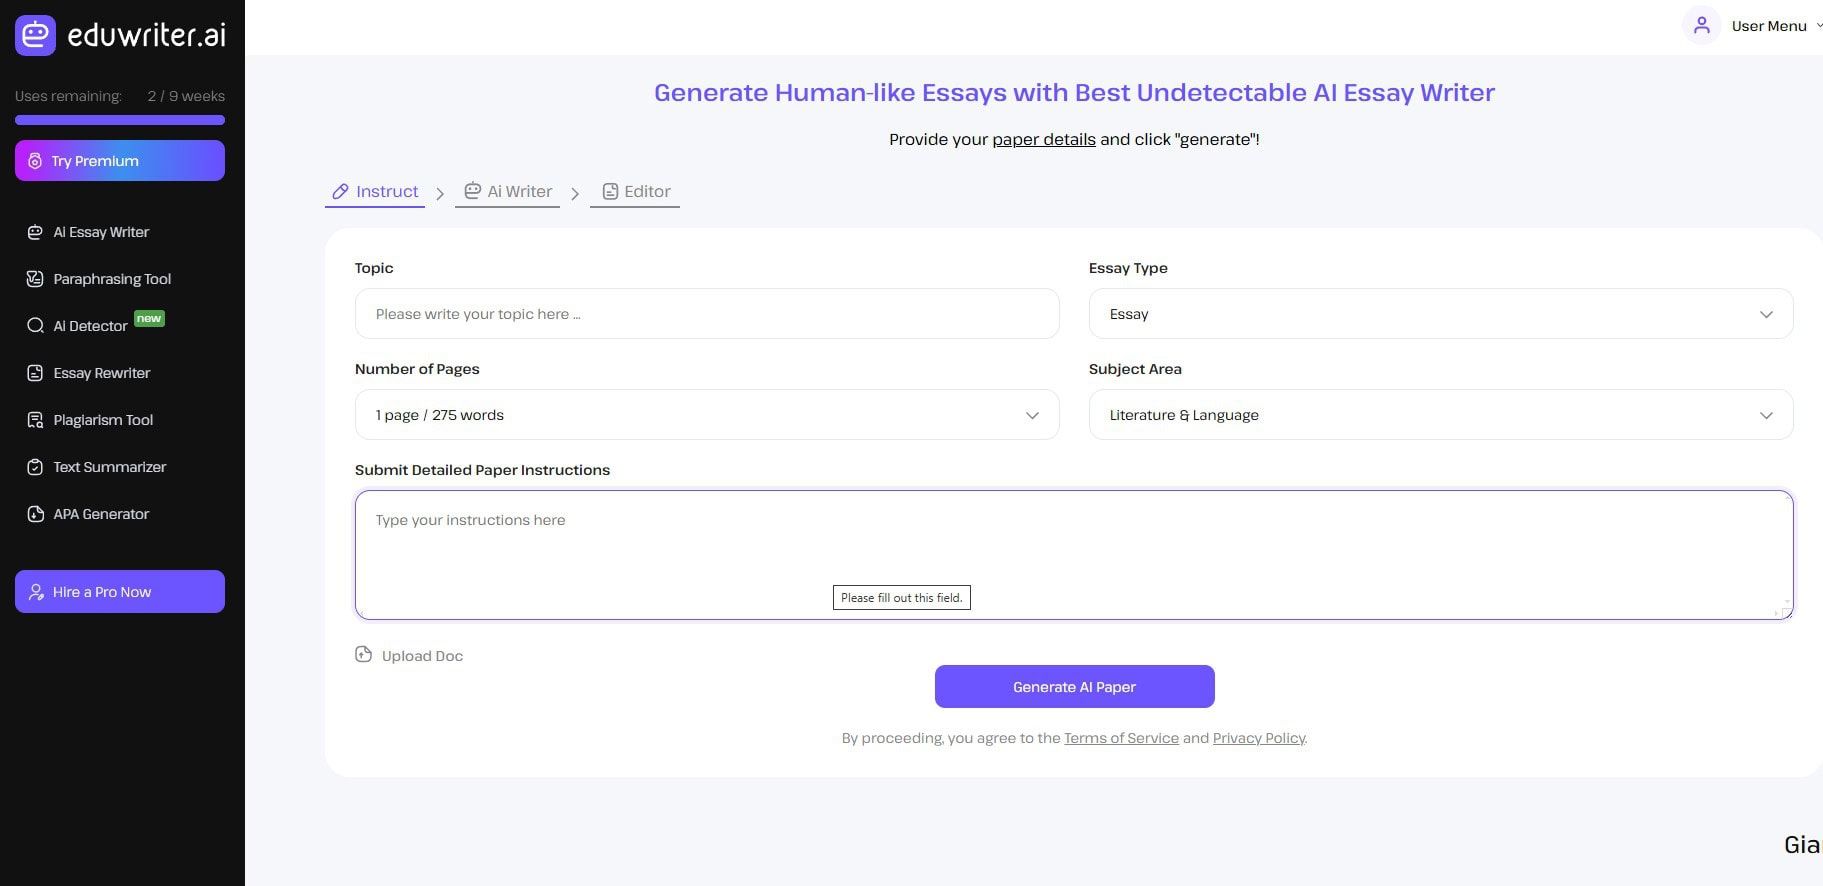The width and height of the screenshot is (1823, 886).
Task: Open the Subject Area dropdown
Action: pyautogui.click(x=1440, y=415)
